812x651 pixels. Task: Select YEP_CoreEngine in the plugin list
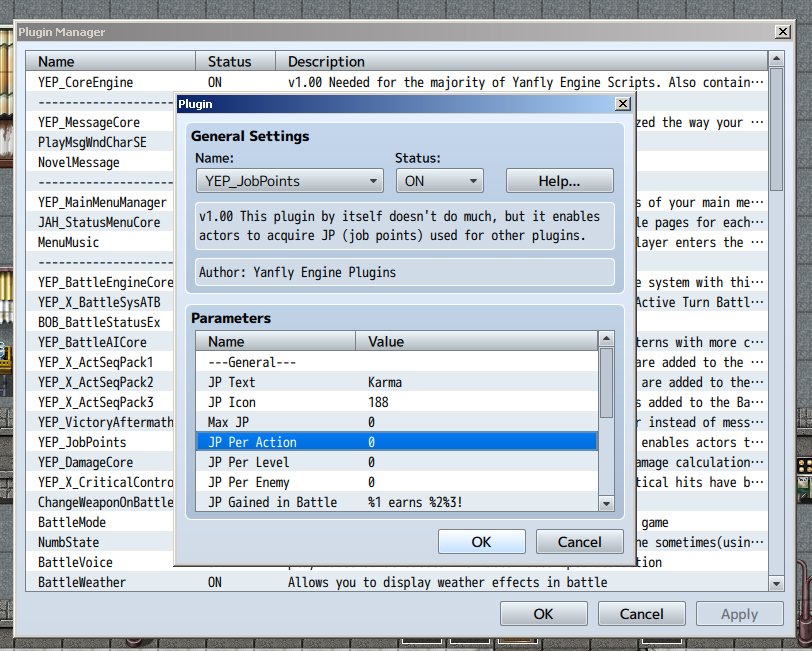[85, 82]
